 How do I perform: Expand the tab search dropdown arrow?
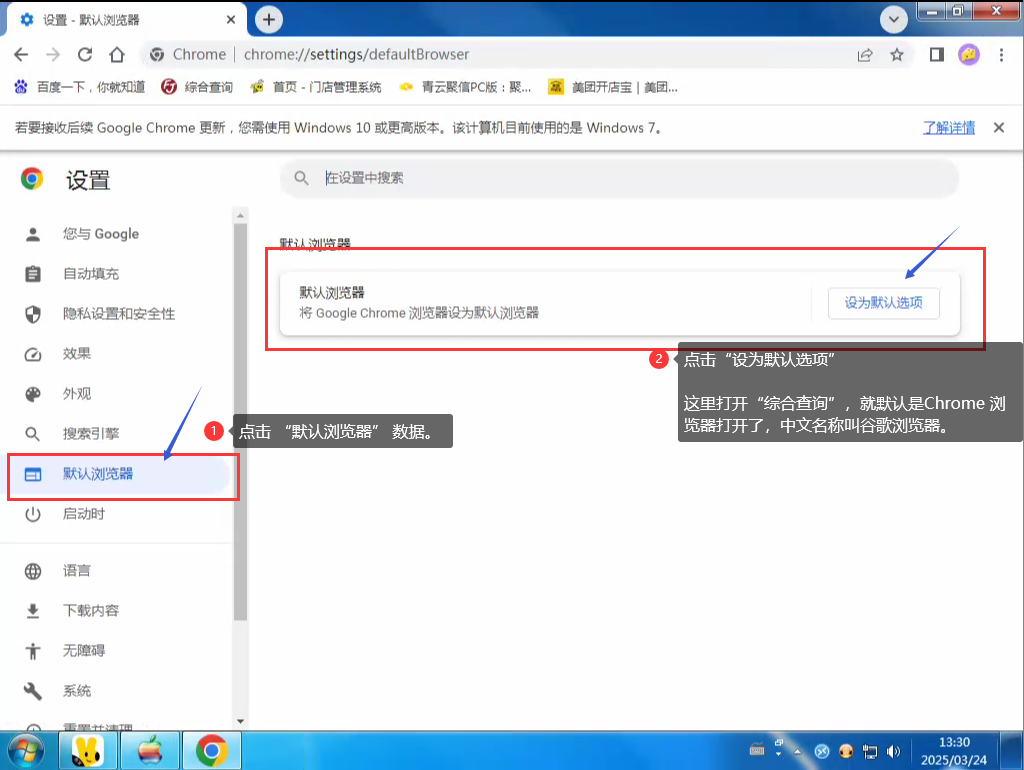893,19
